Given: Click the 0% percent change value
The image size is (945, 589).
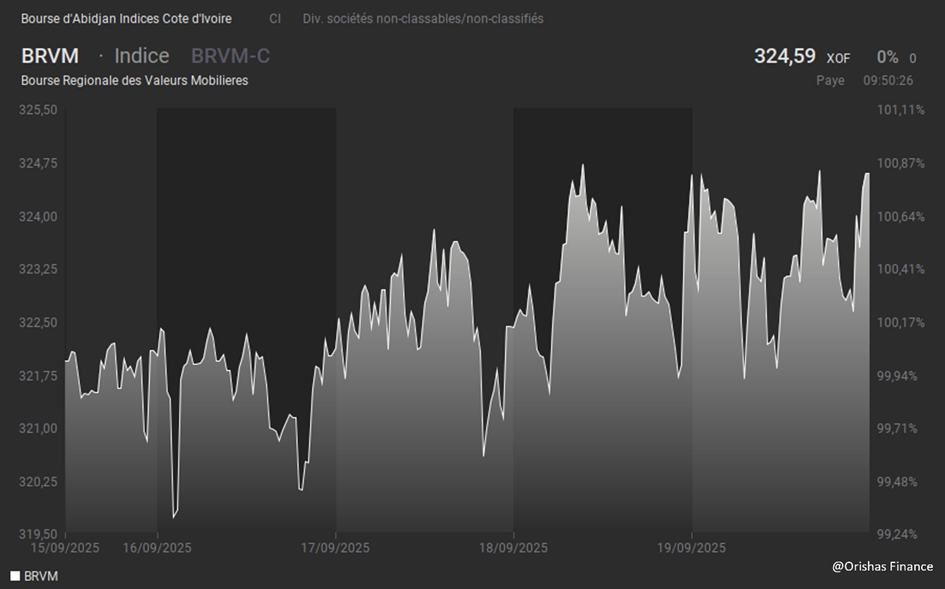Looking at the screenshot, I should [887, 57].
